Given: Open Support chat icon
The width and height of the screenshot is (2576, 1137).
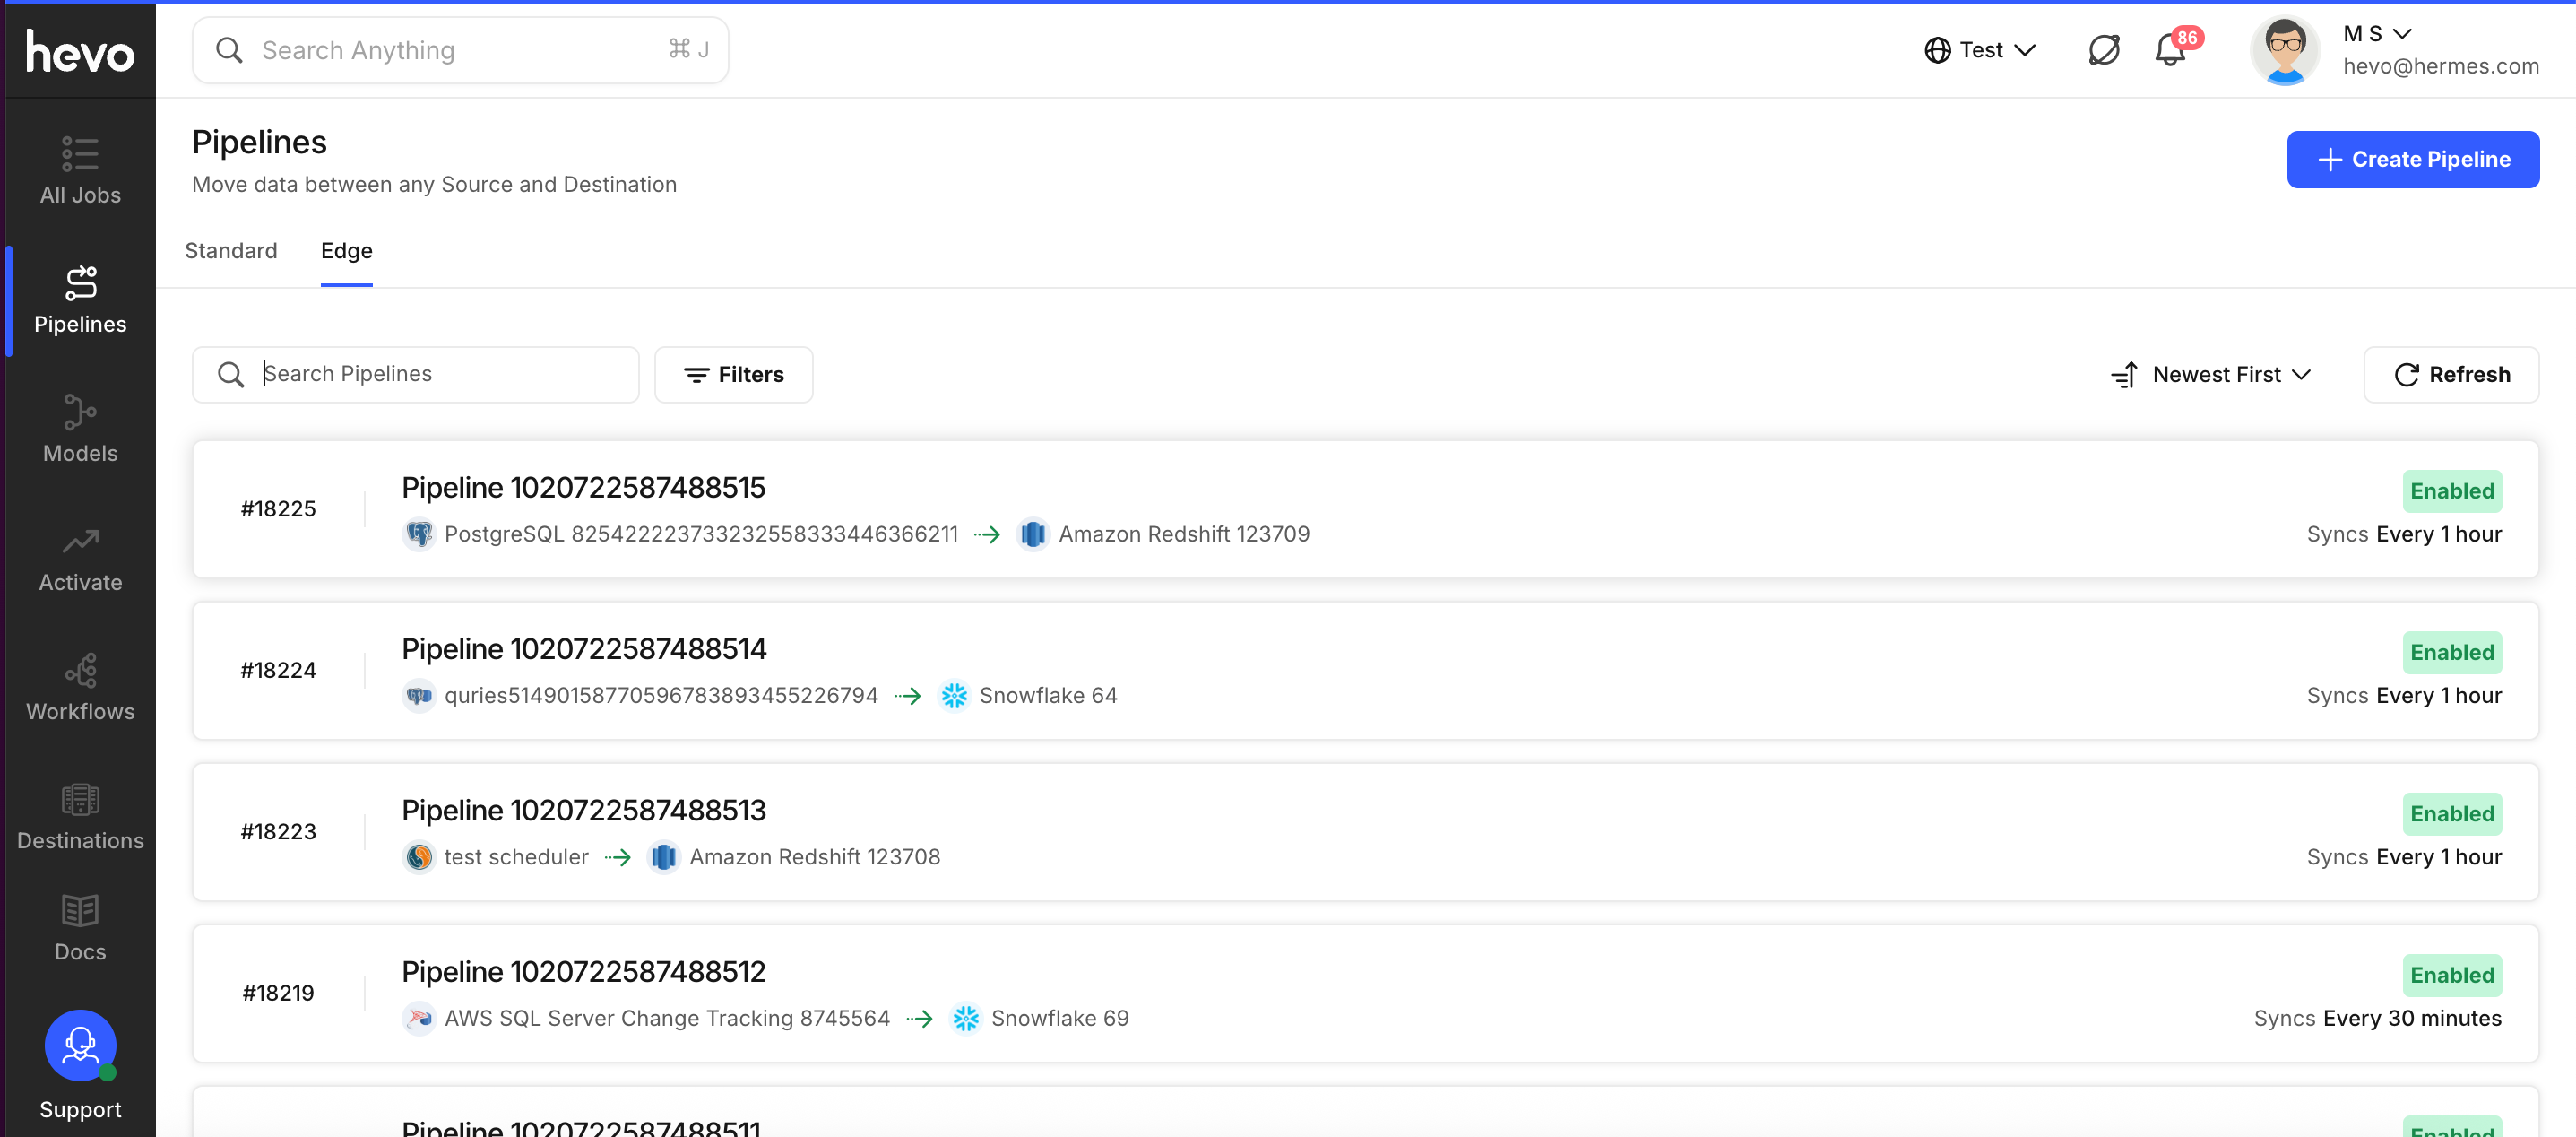Looking at the screenshot, I should pyautogui.click(x=80, y=1046).
